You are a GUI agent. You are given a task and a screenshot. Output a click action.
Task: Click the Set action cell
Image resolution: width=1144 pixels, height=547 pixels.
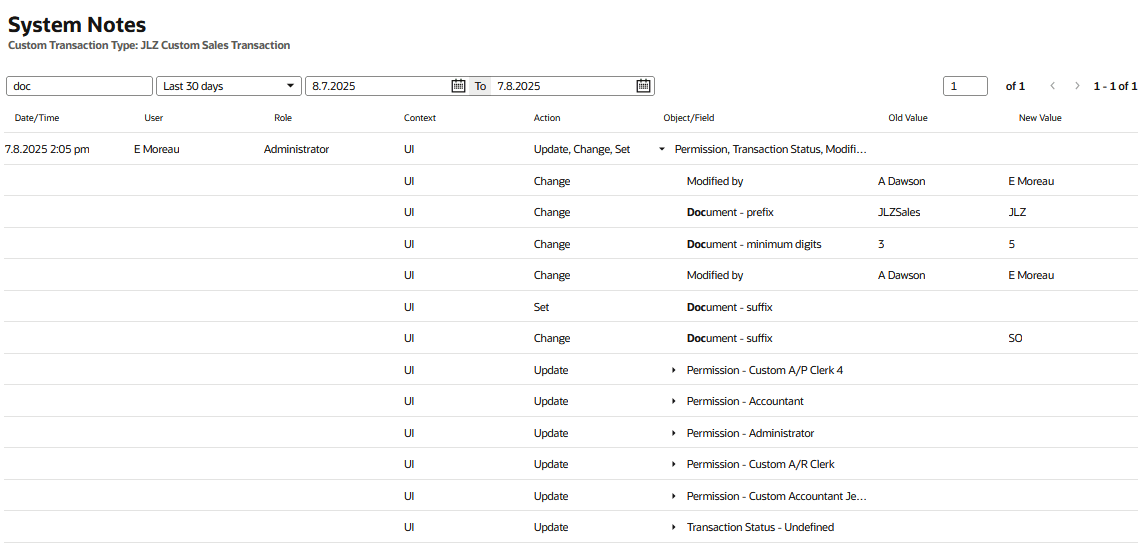point(541,307)
